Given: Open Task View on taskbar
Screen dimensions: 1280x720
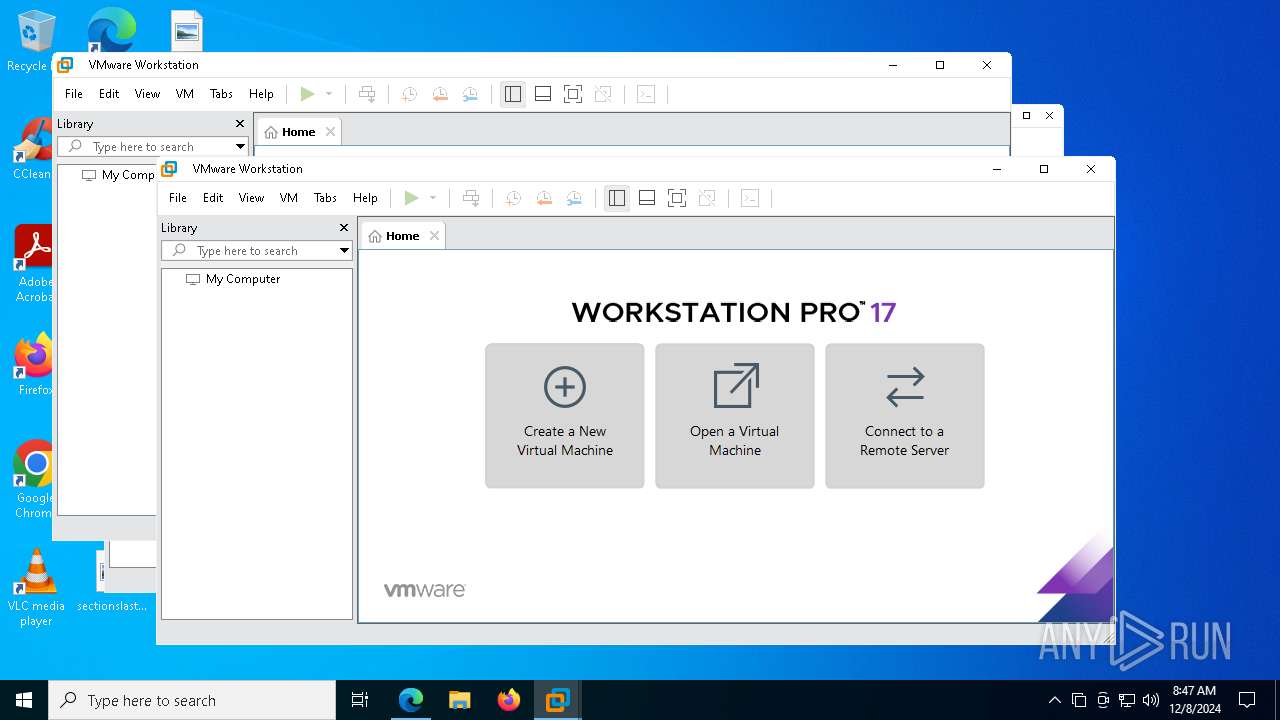Looking at the screenshot, I should click(x=360, y=700).
